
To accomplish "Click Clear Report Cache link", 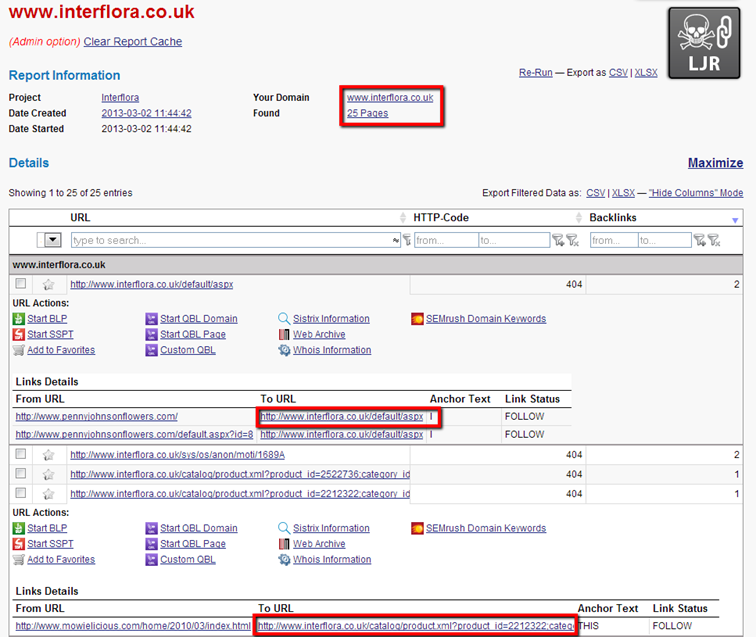I will [x=133, y=41].
